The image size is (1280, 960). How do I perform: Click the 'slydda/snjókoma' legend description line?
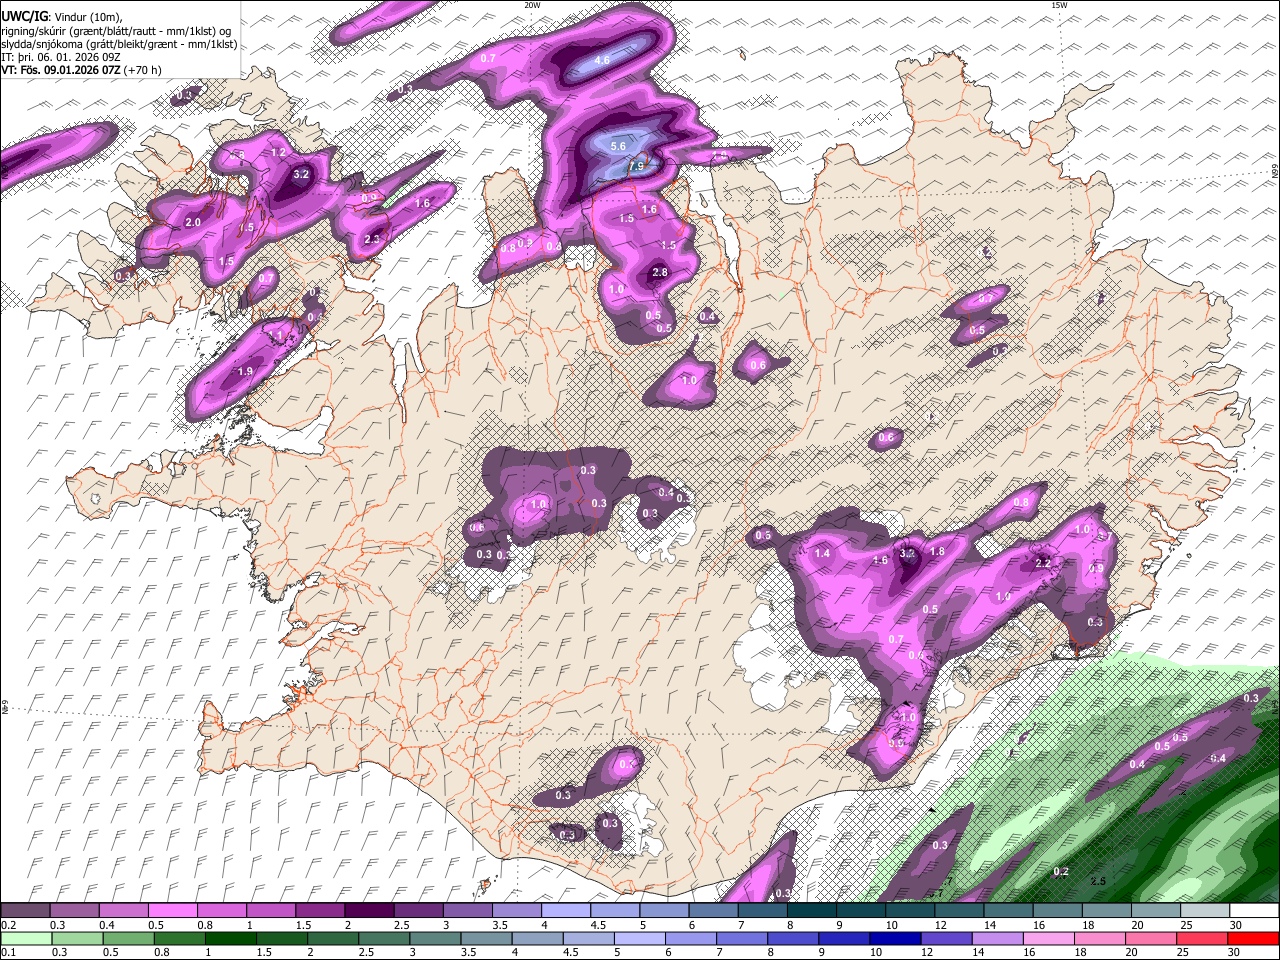(119, 44)
